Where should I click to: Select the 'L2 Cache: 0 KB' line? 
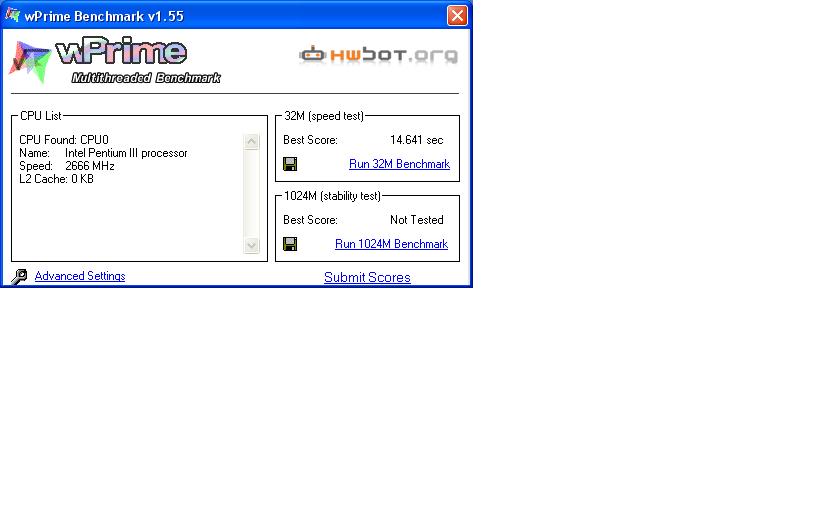point(56,179)
